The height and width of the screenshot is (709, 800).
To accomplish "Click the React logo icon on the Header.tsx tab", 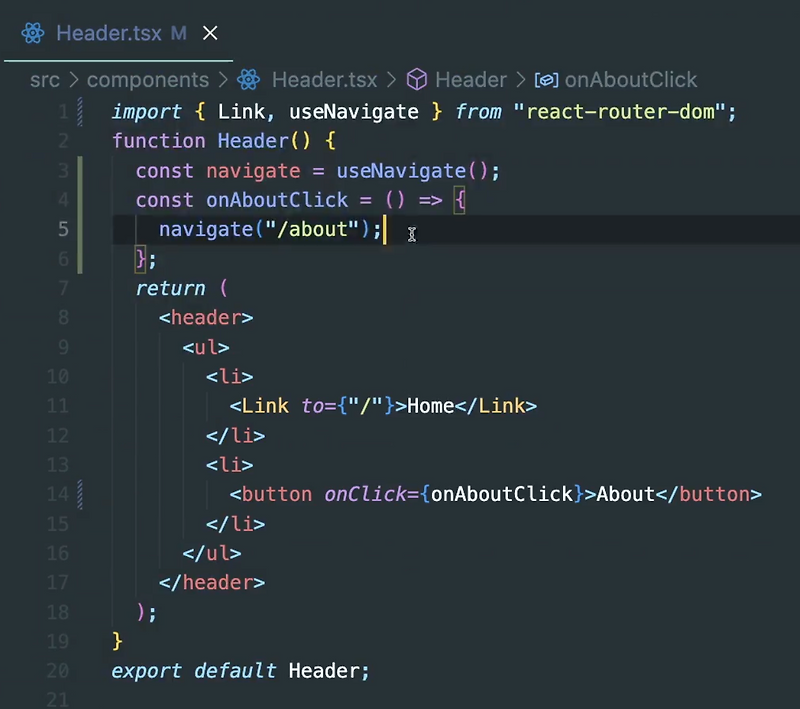I will point(33,32).
